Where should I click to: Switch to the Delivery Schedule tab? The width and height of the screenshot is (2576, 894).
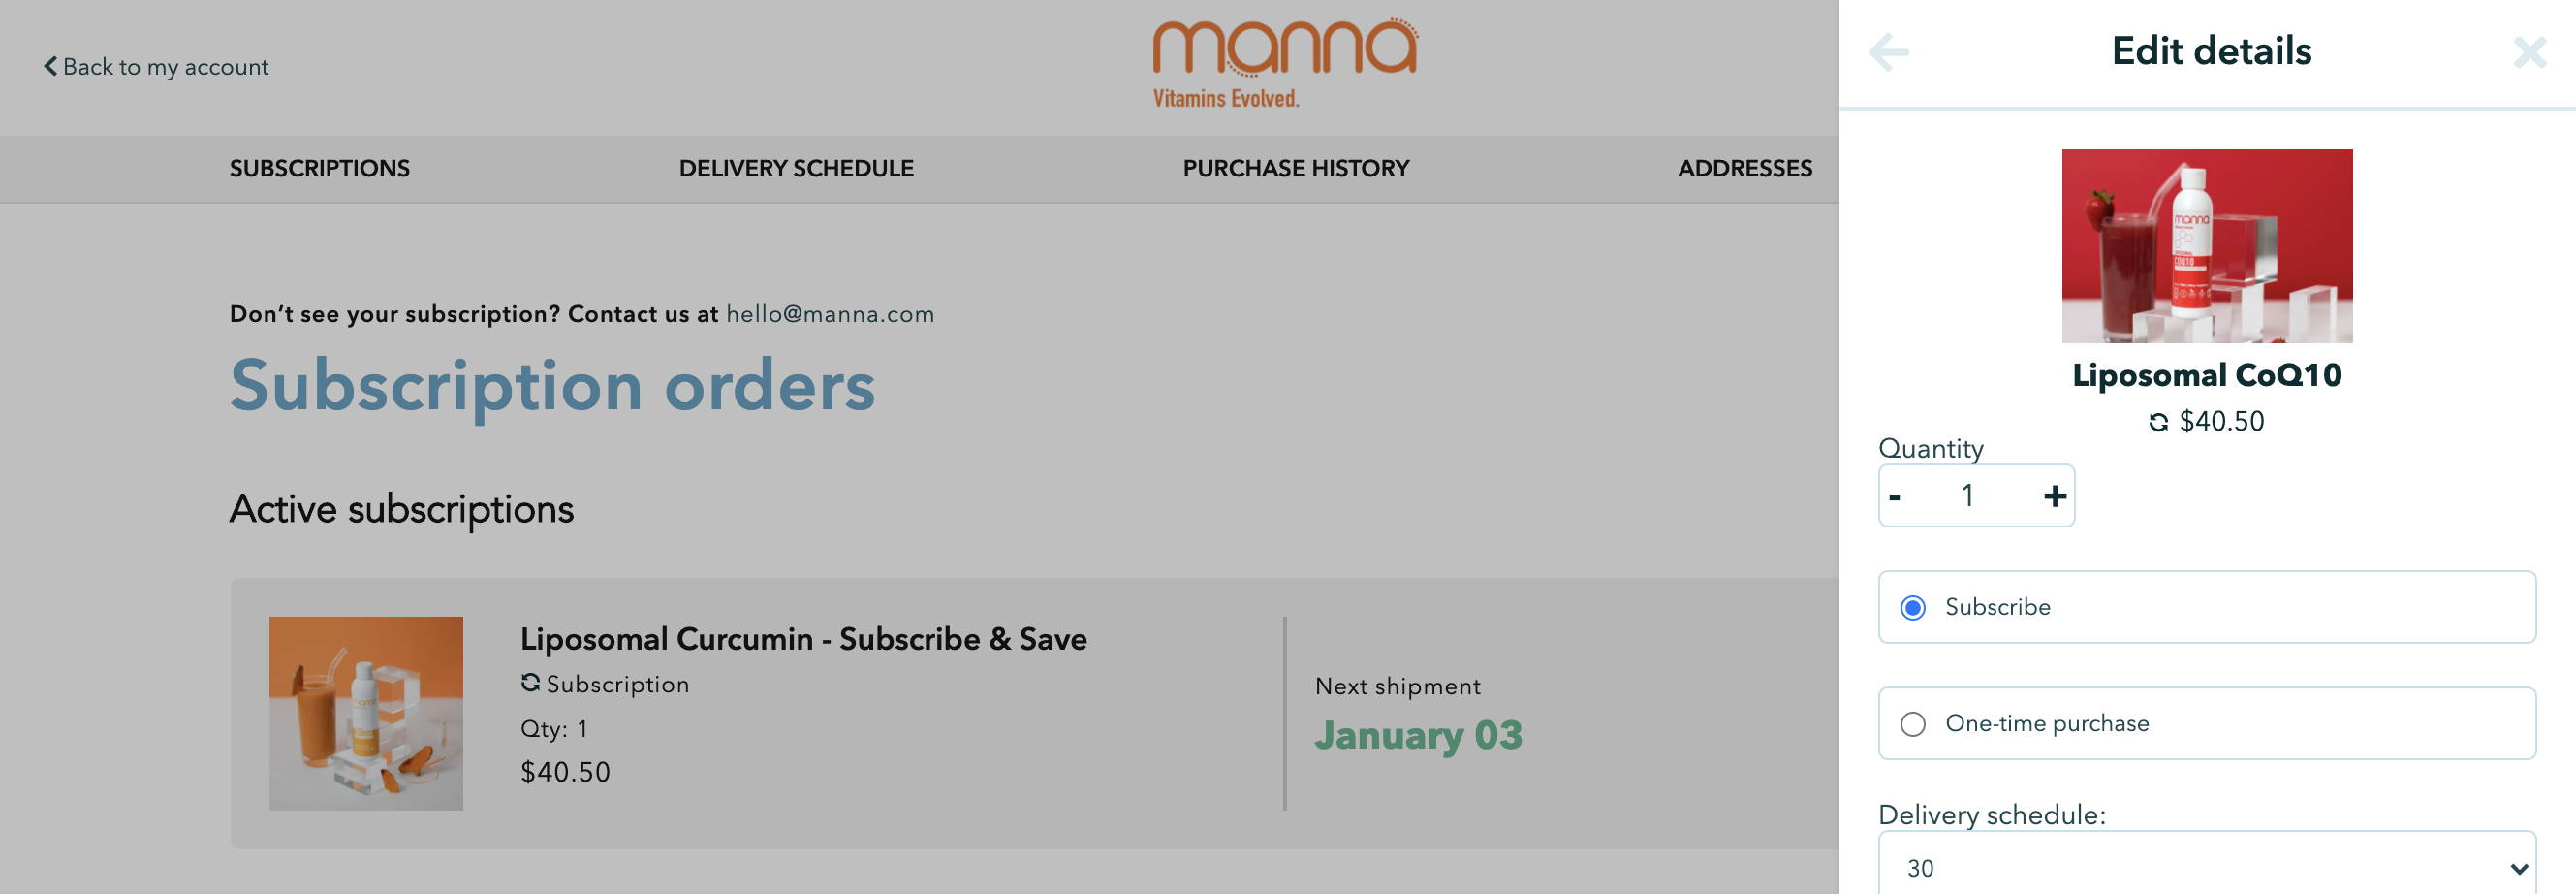click(x=796, y=168)
